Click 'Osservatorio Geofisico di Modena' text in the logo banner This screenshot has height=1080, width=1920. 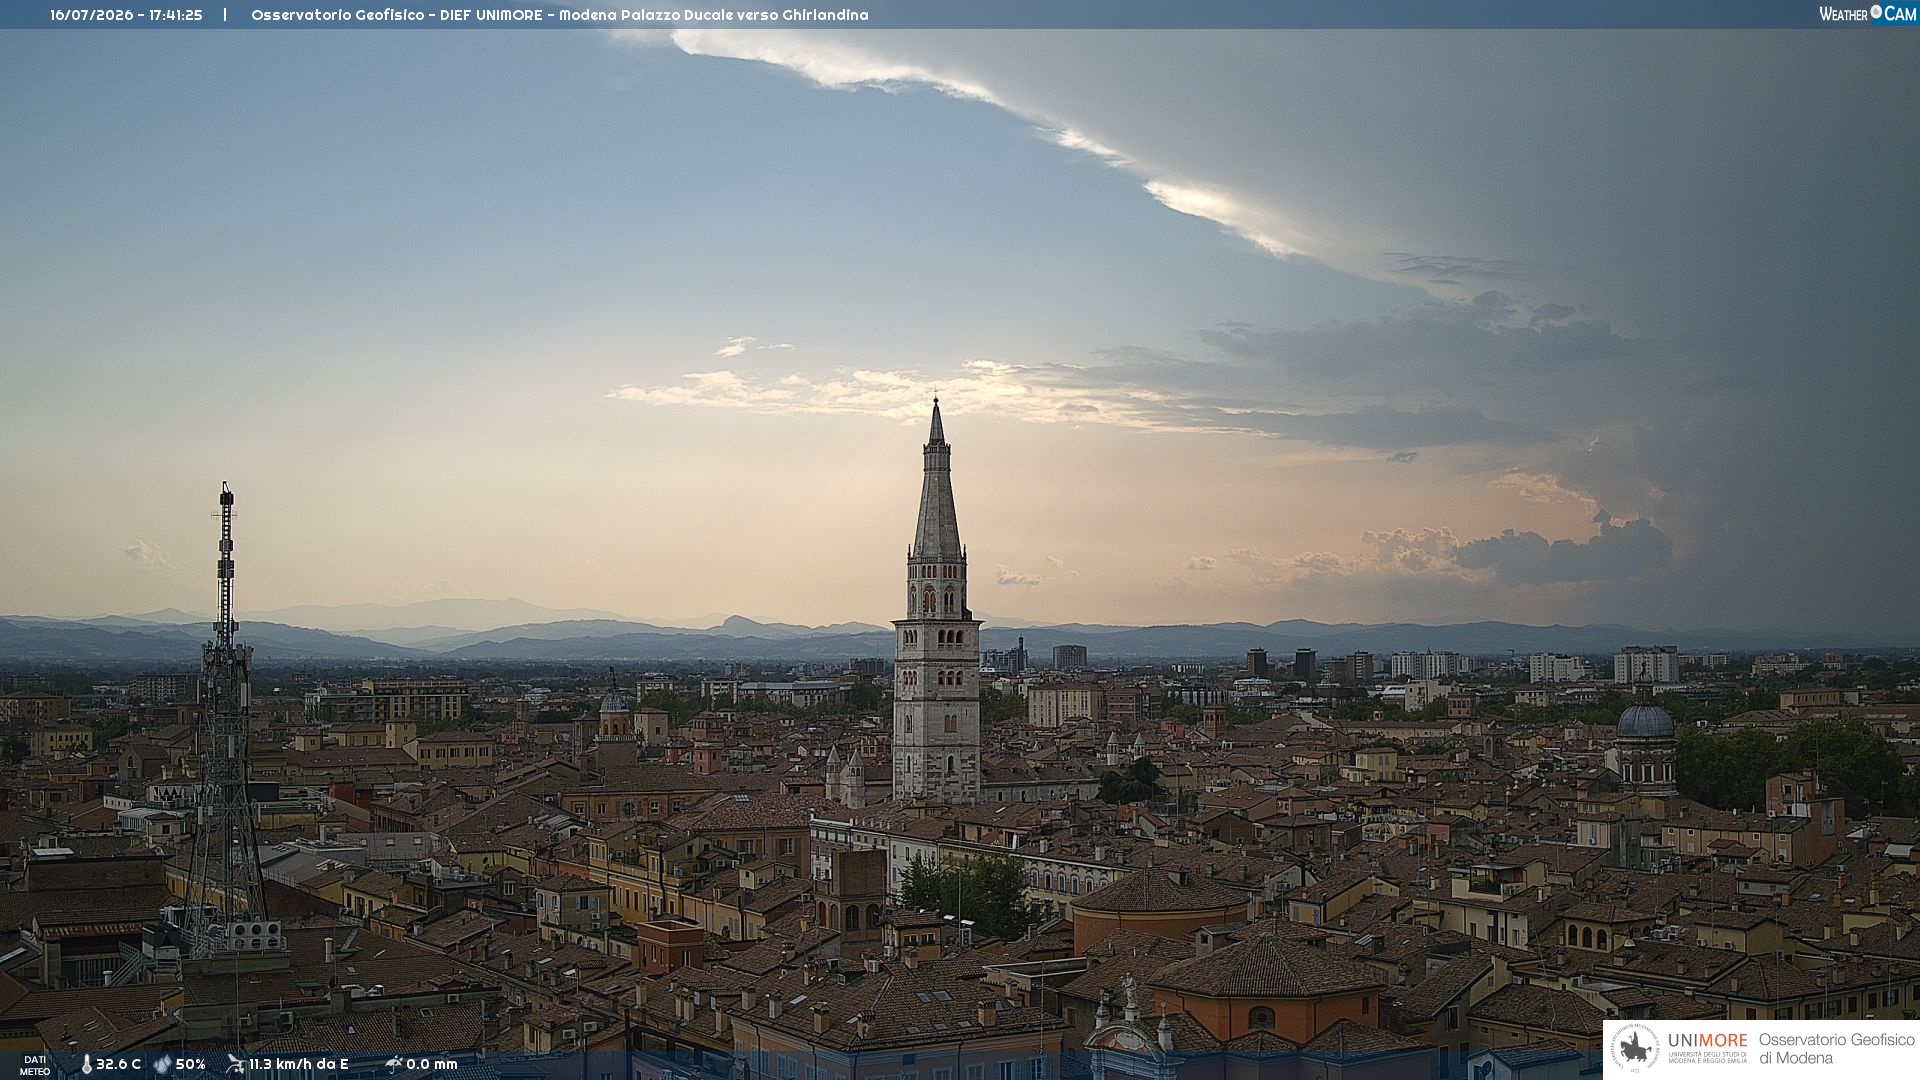tap(1836, 1049)
